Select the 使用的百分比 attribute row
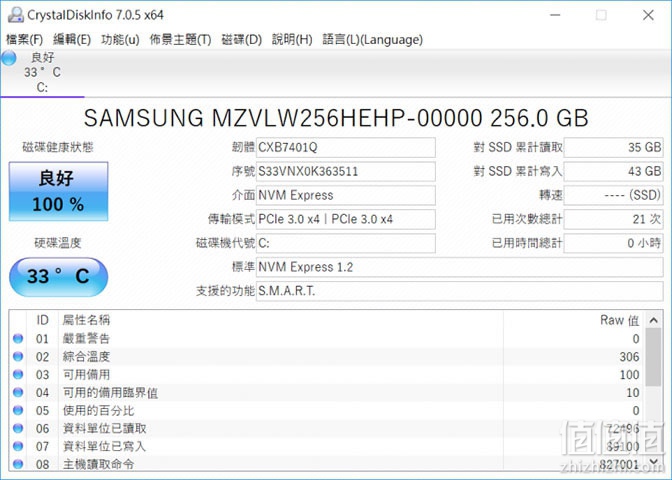672x480 pixels. pos(327,411)
